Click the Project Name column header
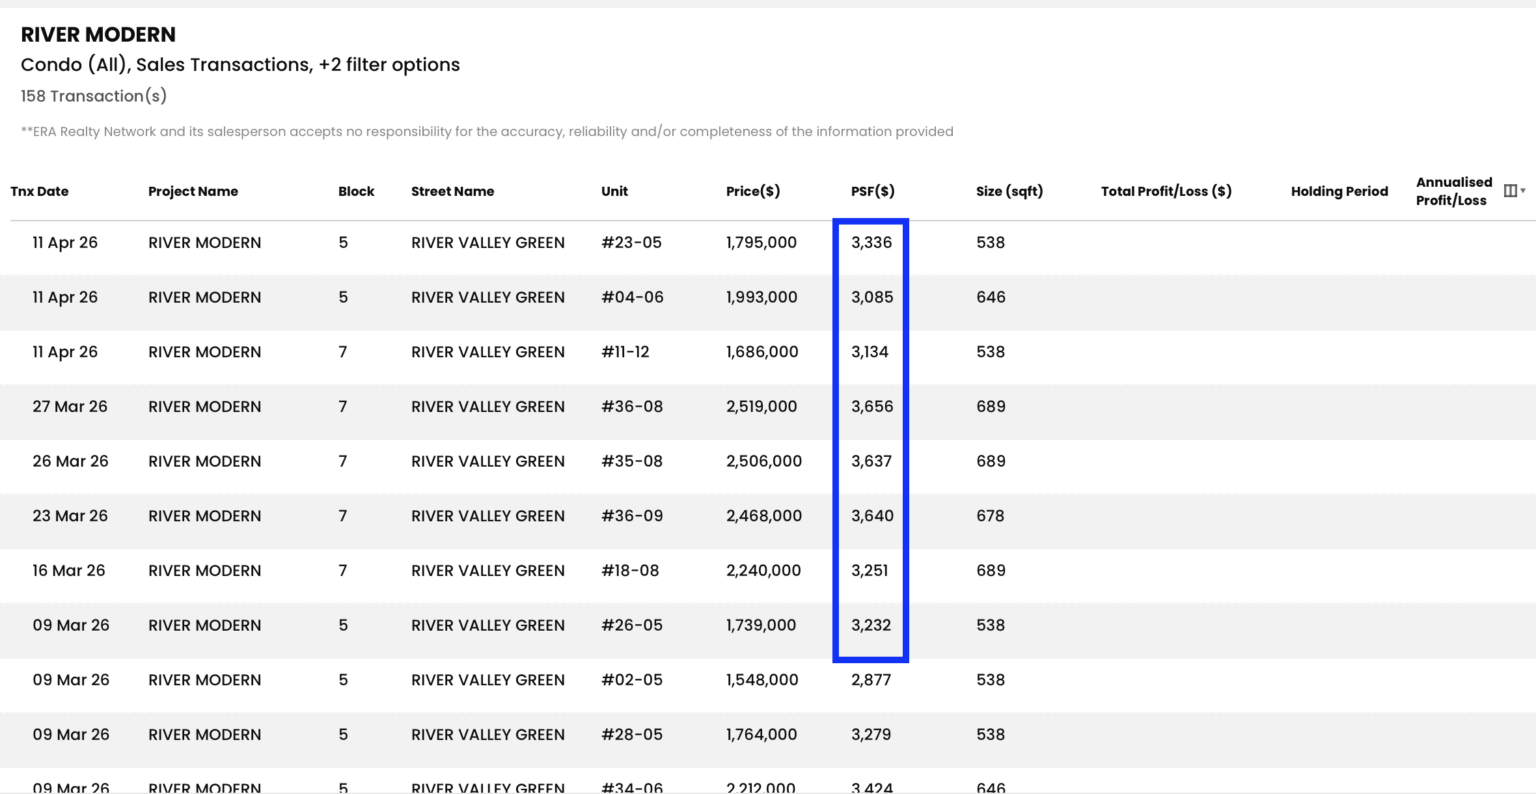Viewport: 1536px width, 794px height. coord(193,191)
